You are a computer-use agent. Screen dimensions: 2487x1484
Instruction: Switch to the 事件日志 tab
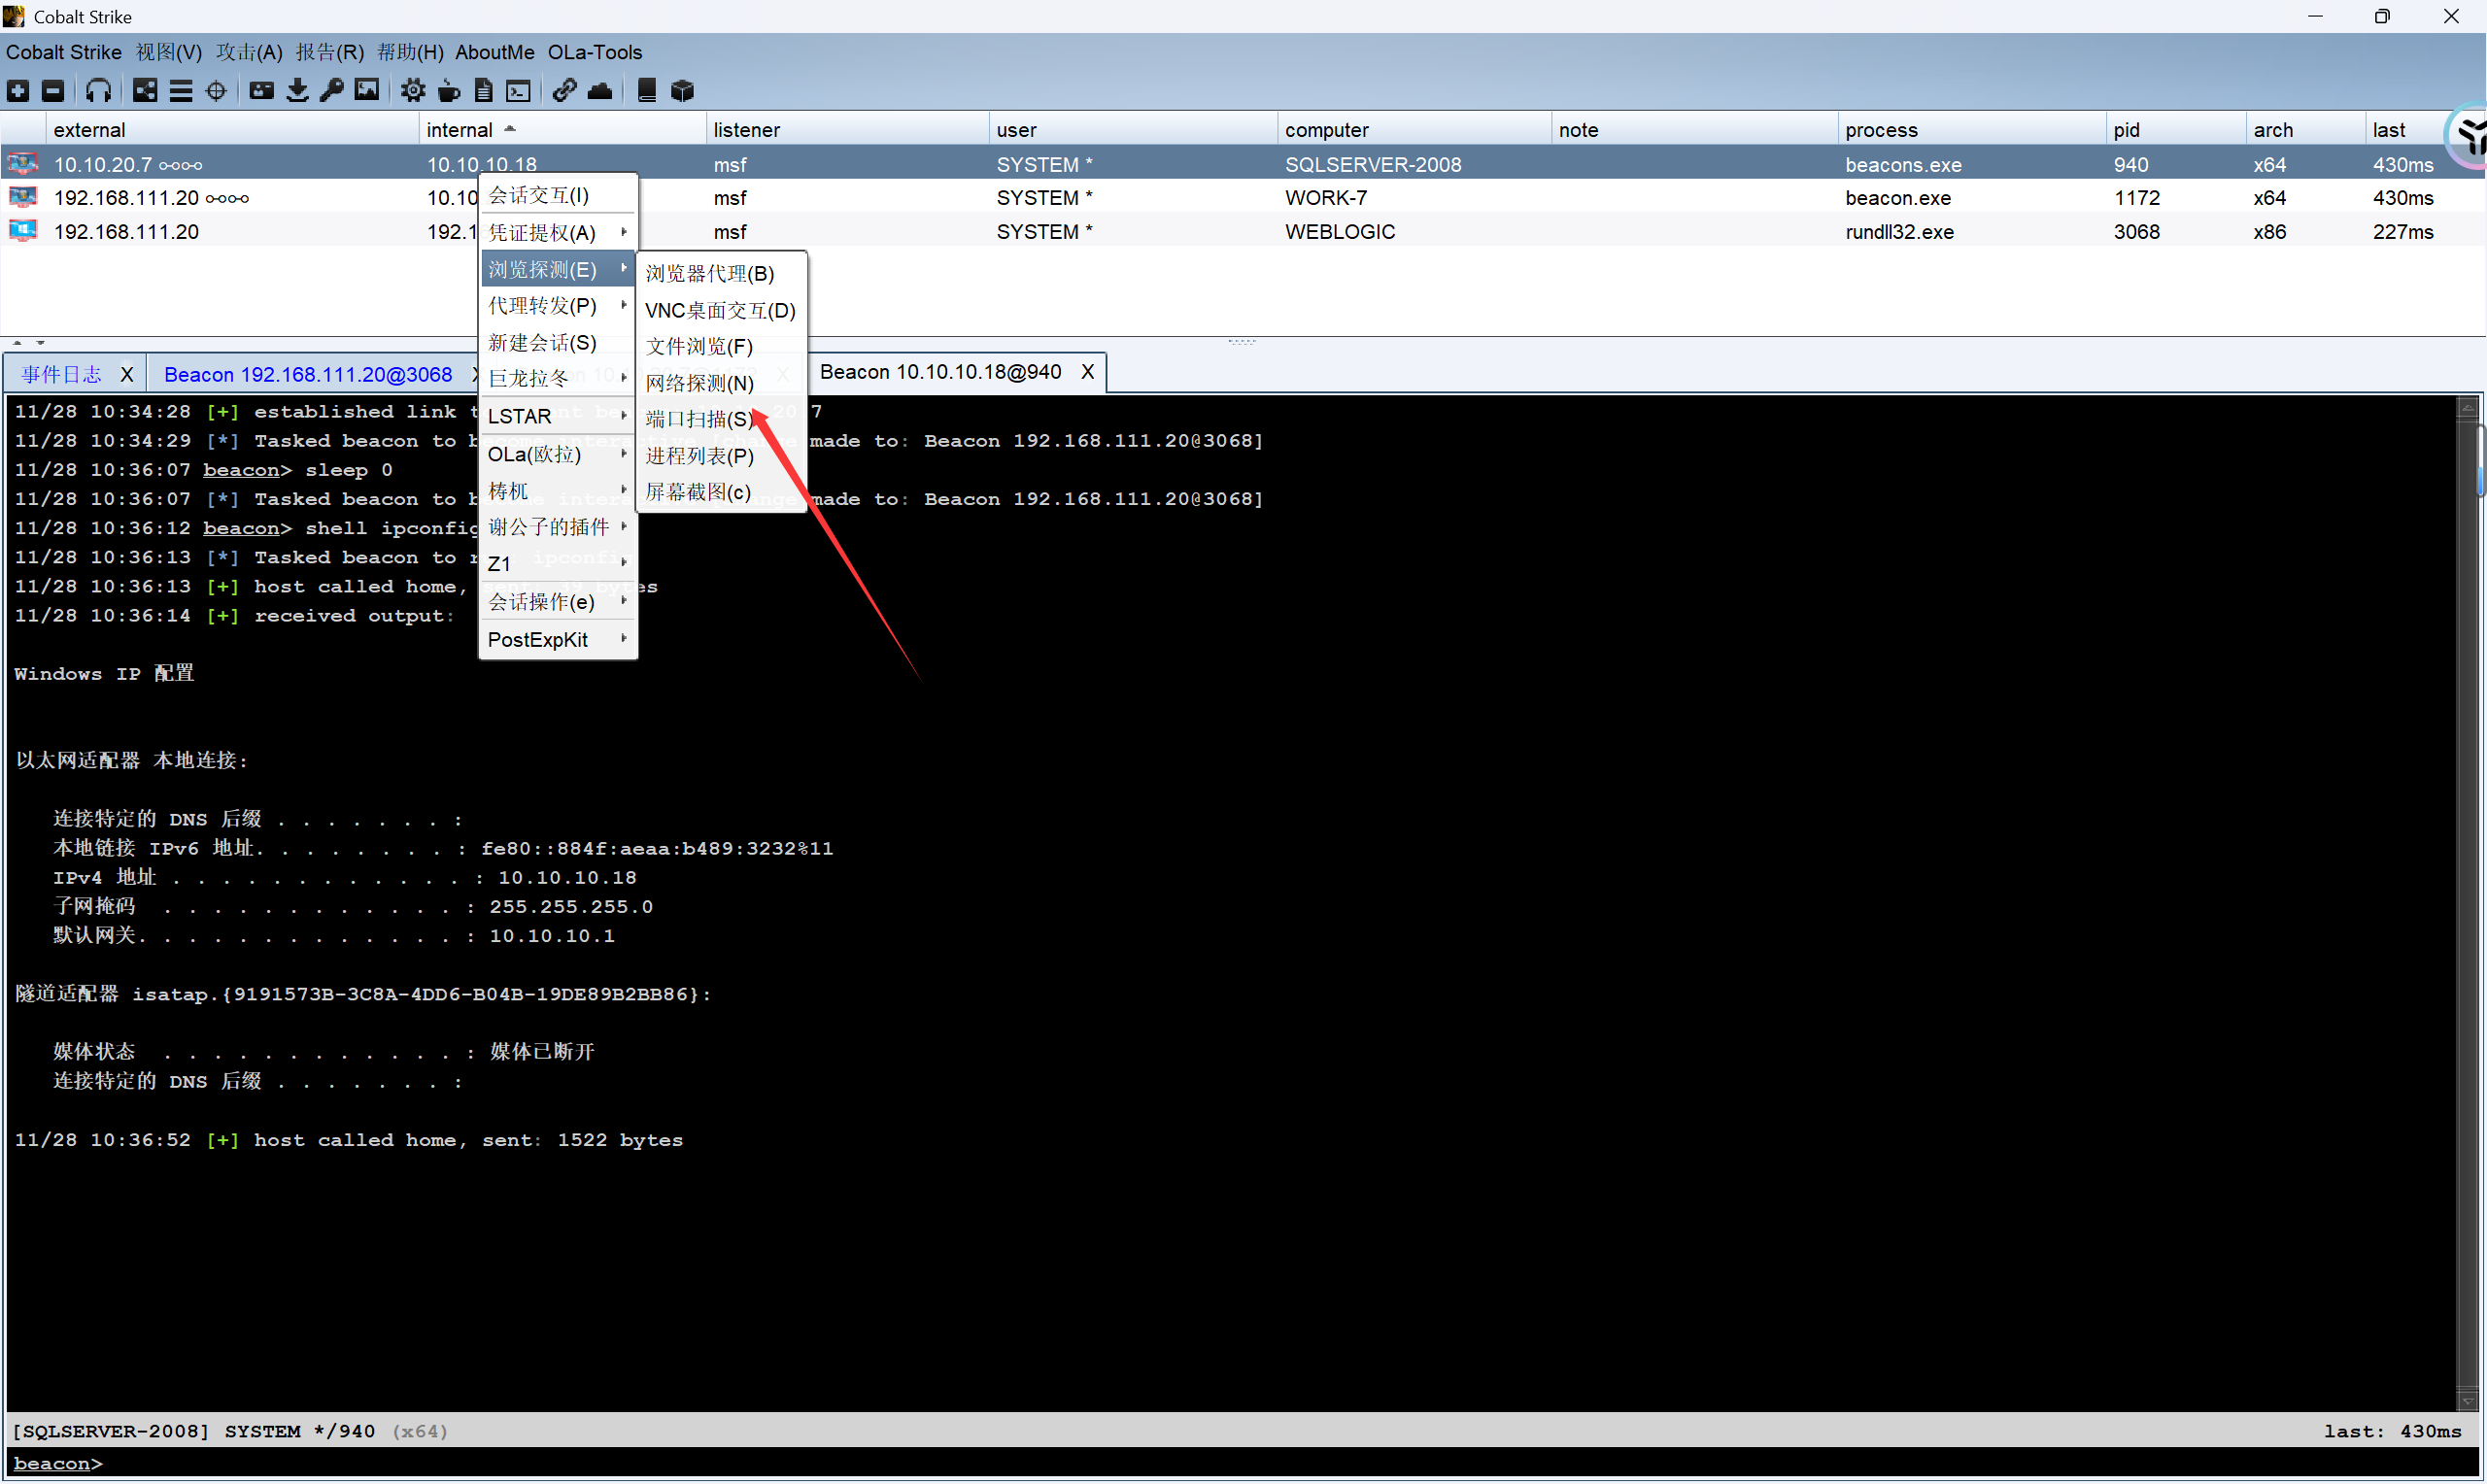[62, 374]
